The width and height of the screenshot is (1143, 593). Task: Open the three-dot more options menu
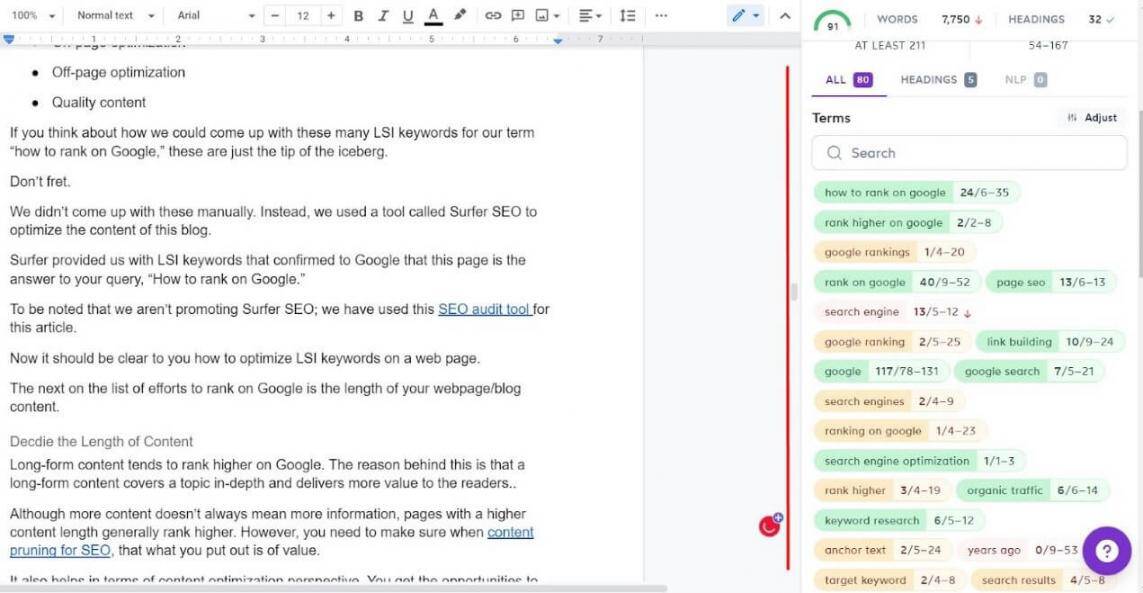(661, 16)
